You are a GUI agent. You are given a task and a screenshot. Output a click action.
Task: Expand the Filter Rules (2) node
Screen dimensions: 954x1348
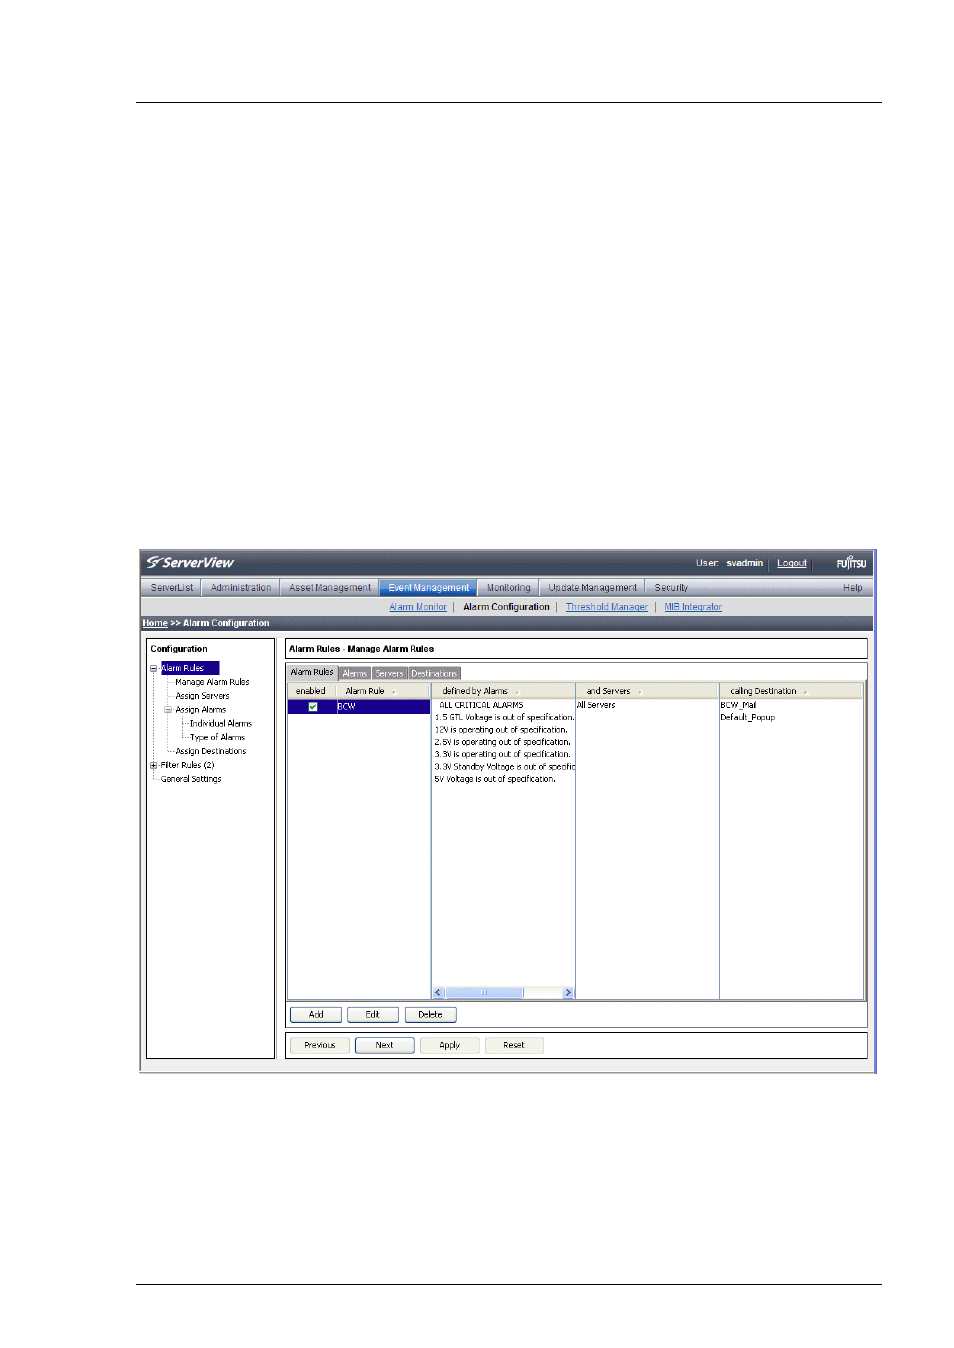[154, 765]
